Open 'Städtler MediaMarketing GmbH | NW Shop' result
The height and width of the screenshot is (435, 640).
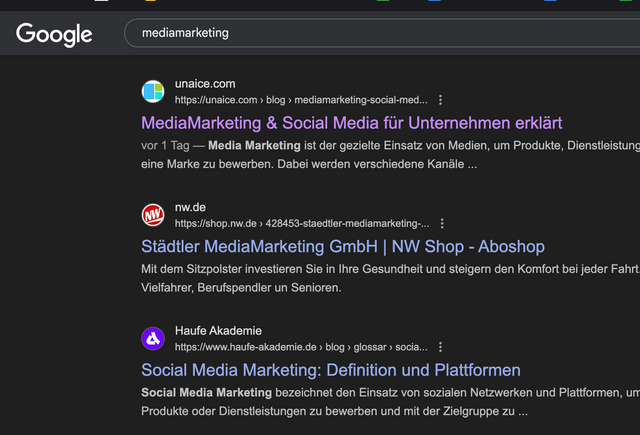(x=343, y=246)
